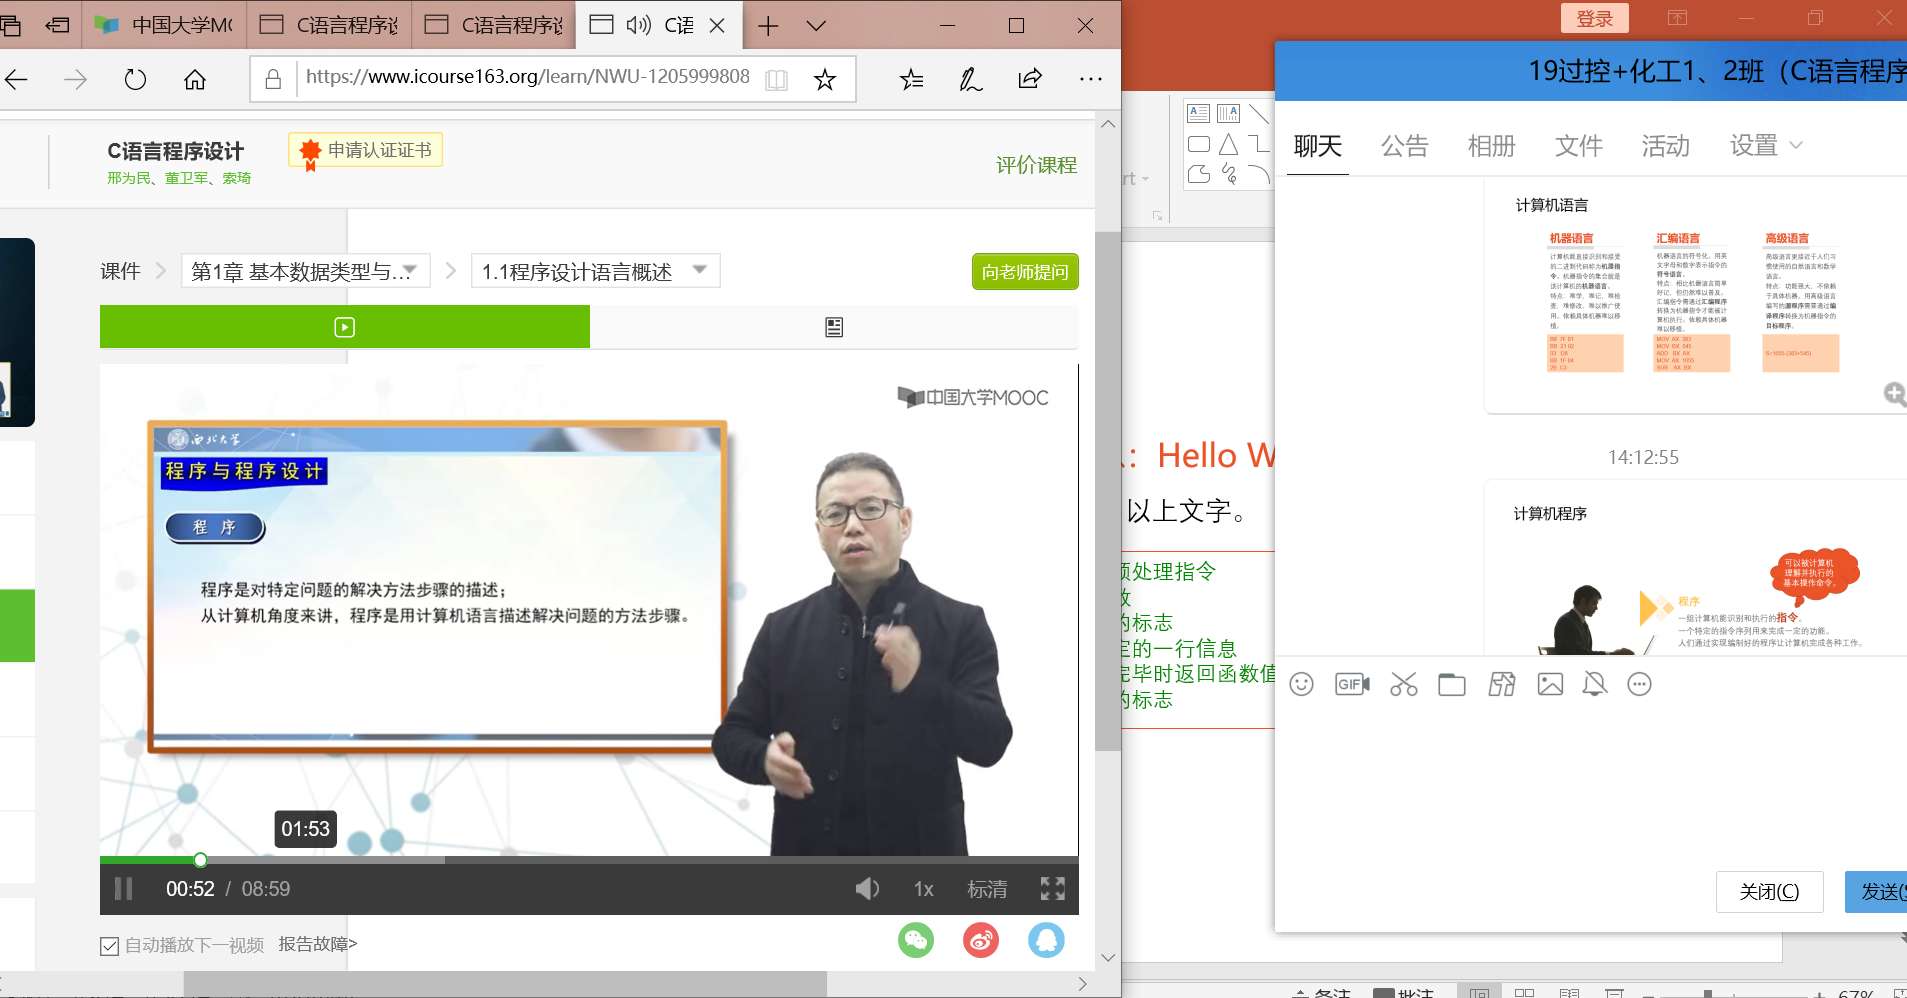Share the video to Weibo
Viewport: 1907px width, 998px height.
[979, 940]
